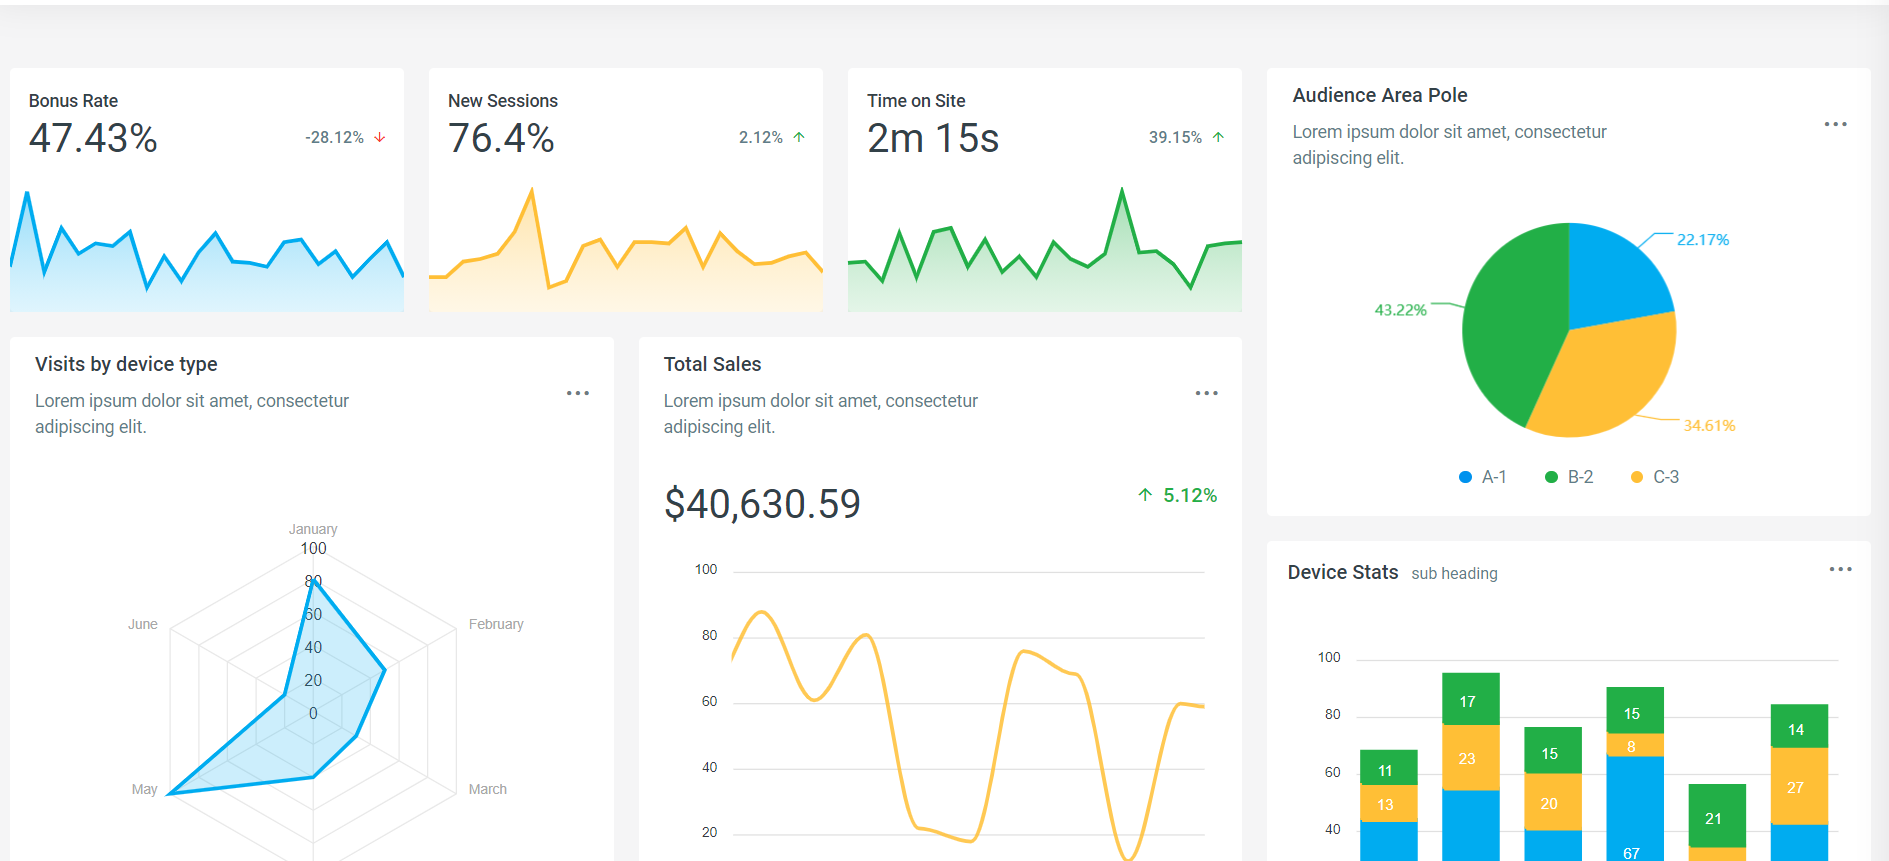1889x861 pixels.
Task: Click the blue bar segment labeled 67
Action: (x=1634, y=809)
